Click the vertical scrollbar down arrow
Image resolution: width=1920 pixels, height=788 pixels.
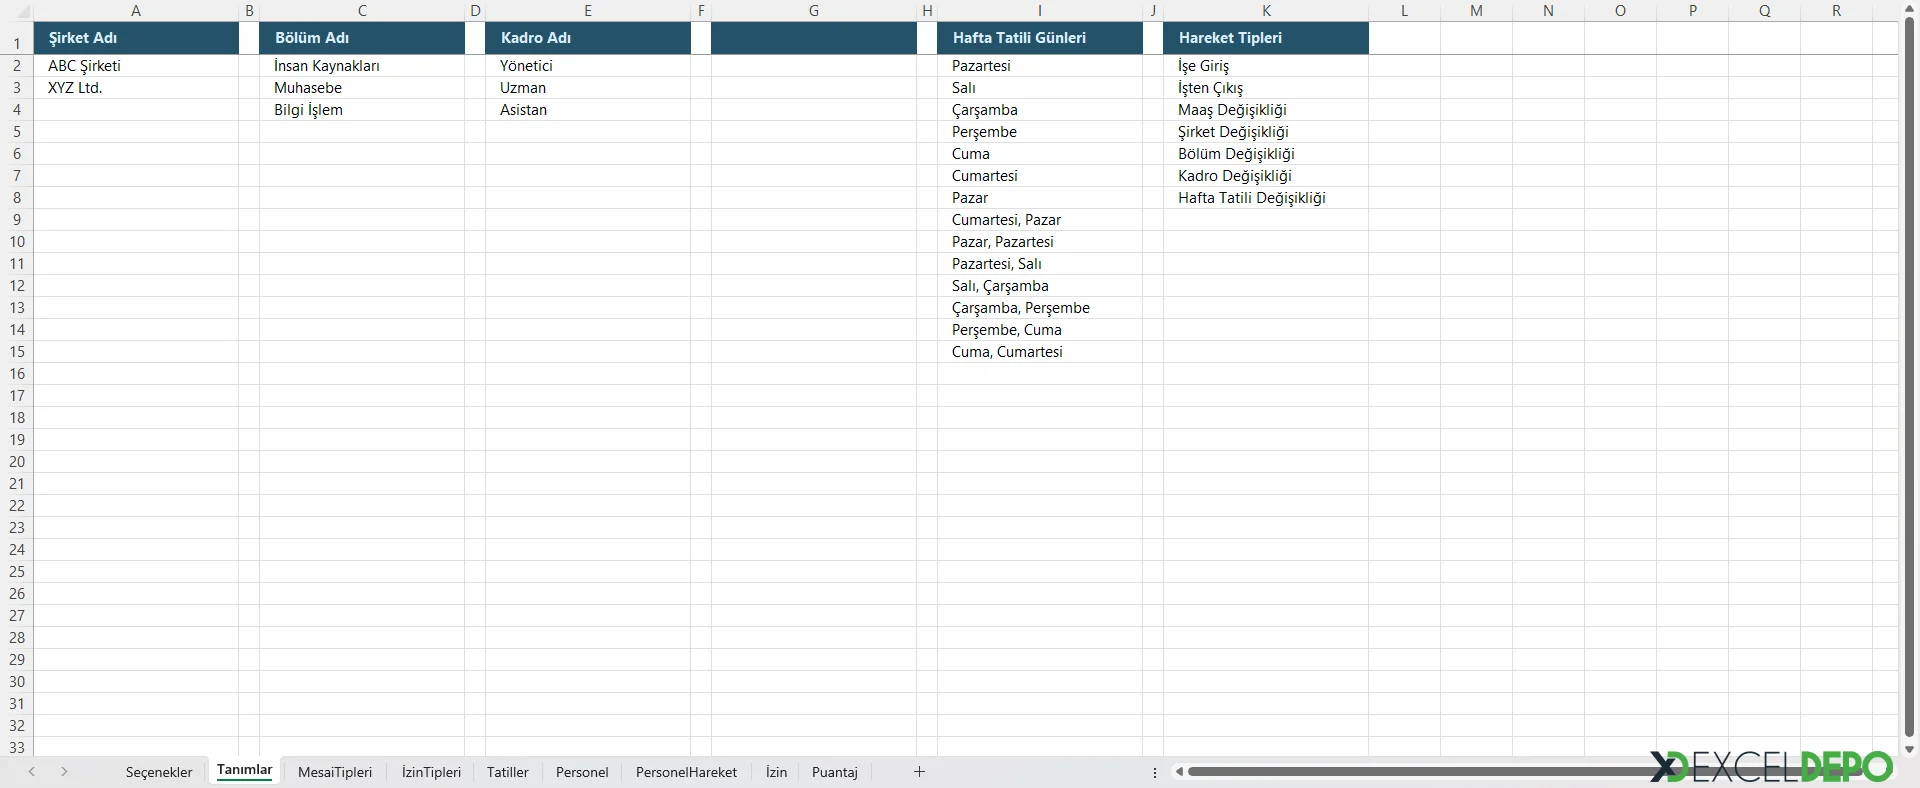pos(1909,749)
